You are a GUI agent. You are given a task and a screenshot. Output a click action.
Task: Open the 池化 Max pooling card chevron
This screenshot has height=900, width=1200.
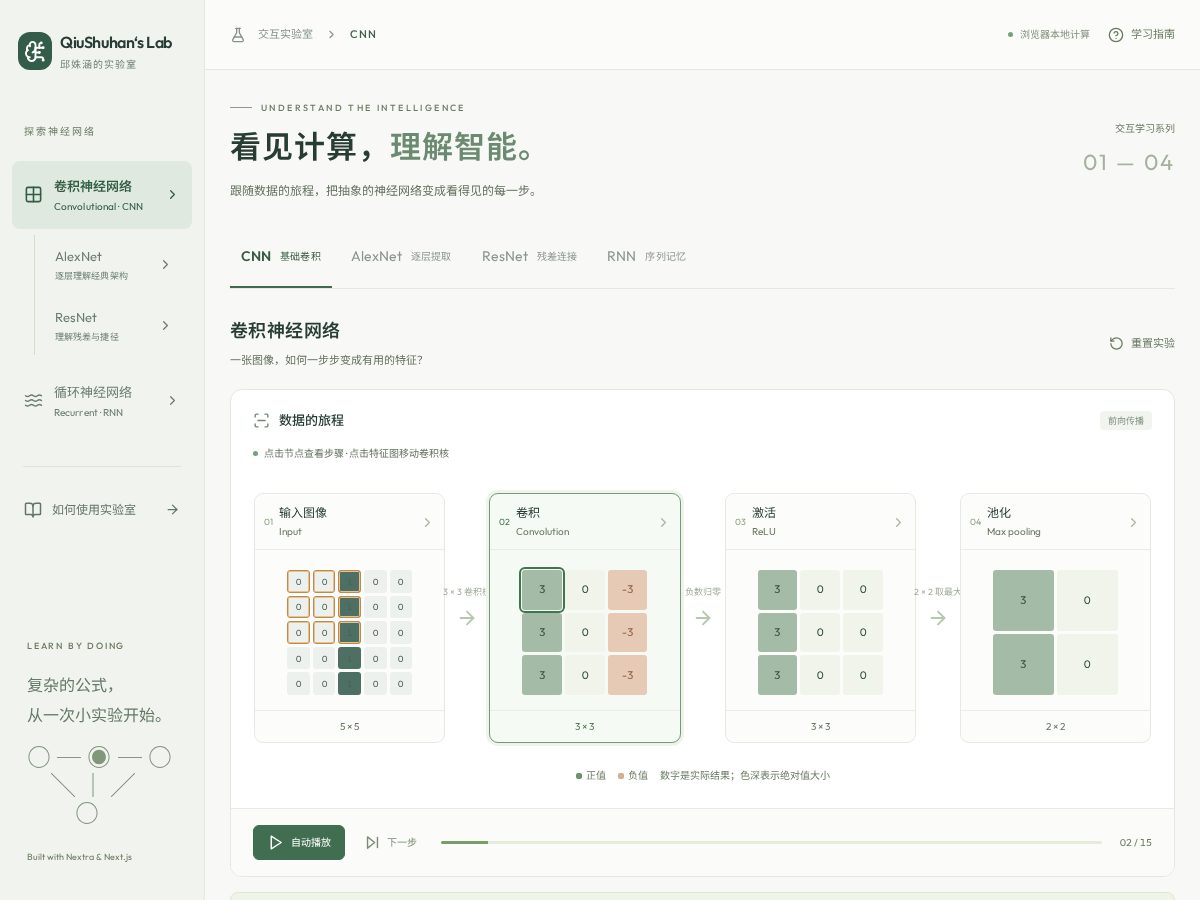click(1133, 522)
